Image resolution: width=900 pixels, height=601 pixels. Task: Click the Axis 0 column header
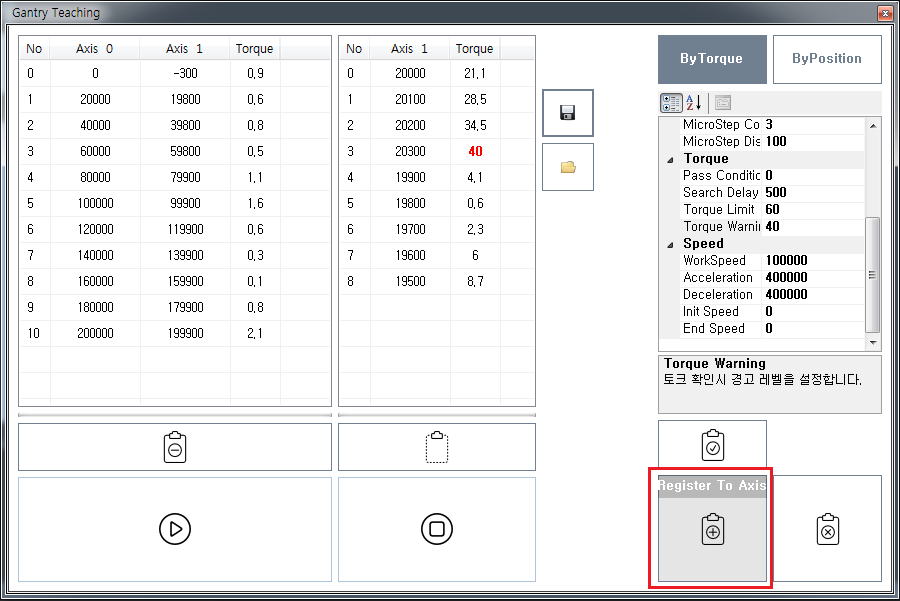point(95,49)
